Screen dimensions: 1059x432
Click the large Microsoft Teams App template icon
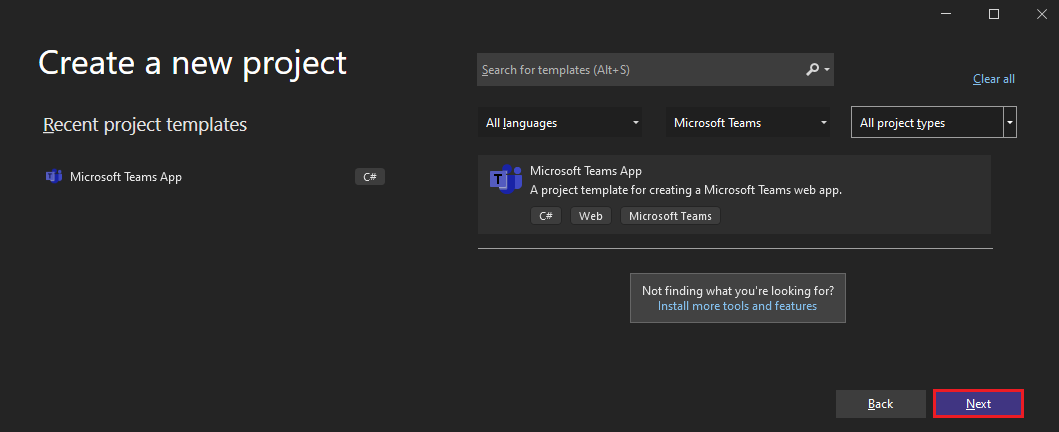click(506, 180)
